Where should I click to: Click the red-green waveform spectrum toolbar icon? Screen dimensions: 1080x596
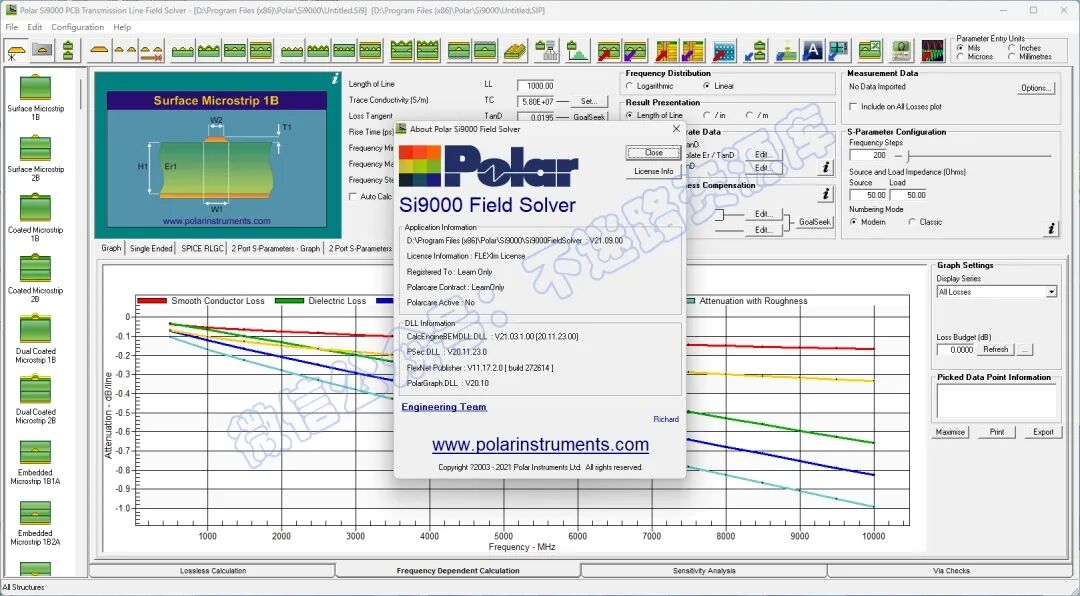point(933,50)
